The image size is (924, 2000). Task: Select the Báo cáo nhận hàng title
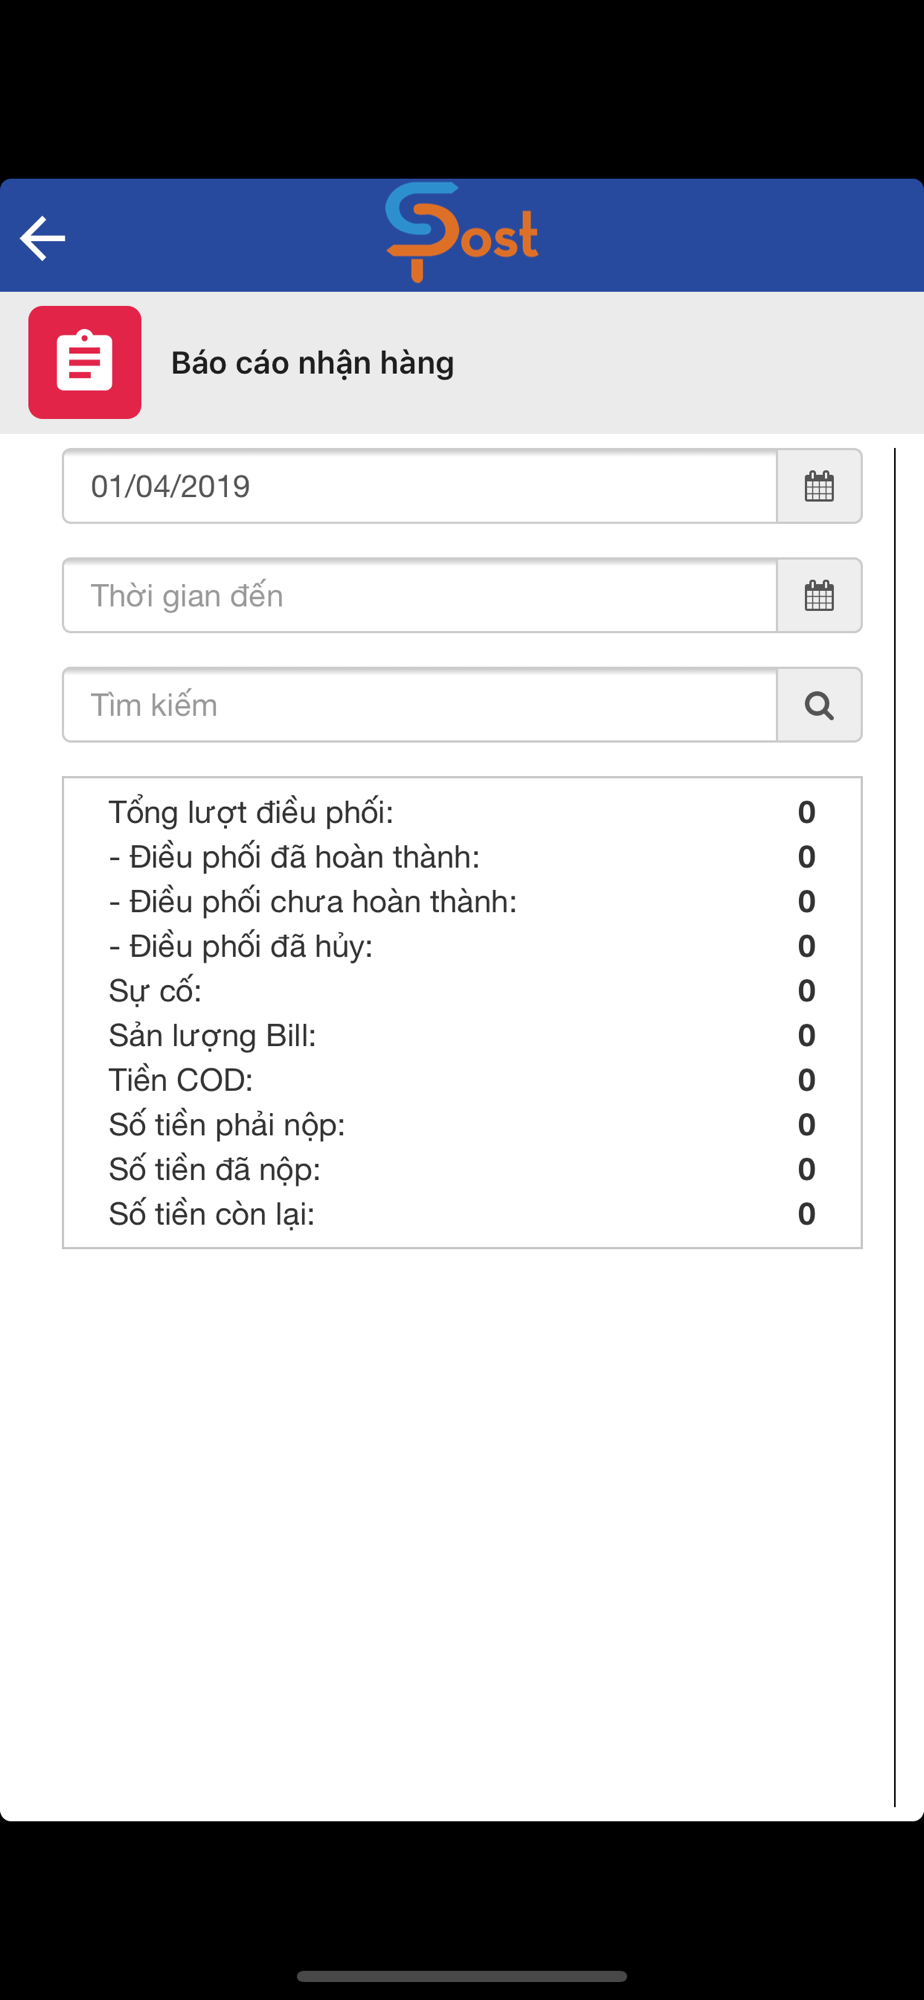312,363
